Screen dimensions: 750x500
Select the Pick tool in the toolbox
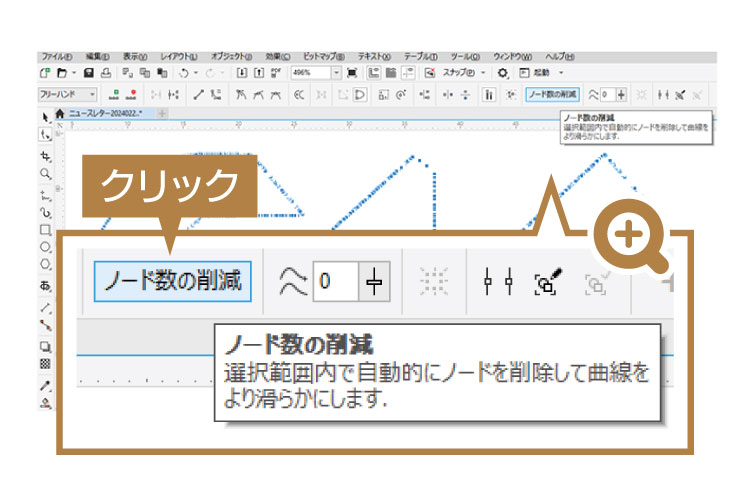[45, 117]
